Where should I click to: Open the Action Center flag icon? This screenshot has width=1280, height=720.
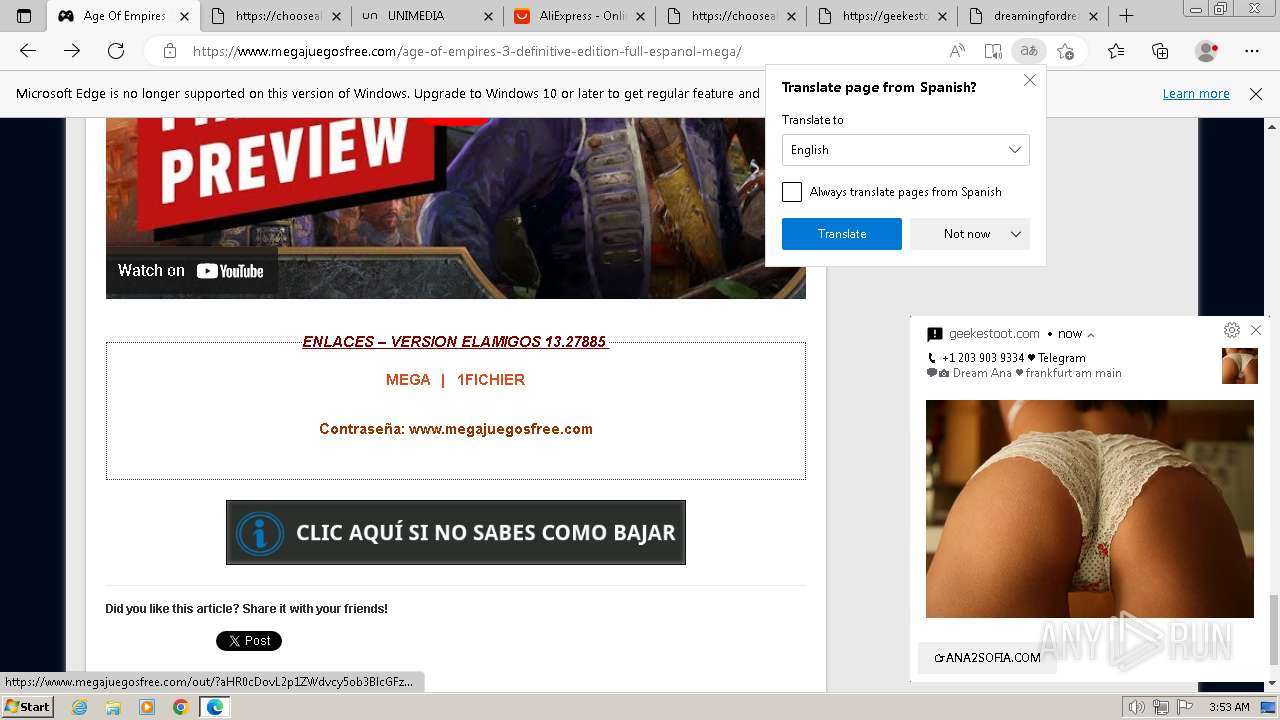click(1184, 707)
